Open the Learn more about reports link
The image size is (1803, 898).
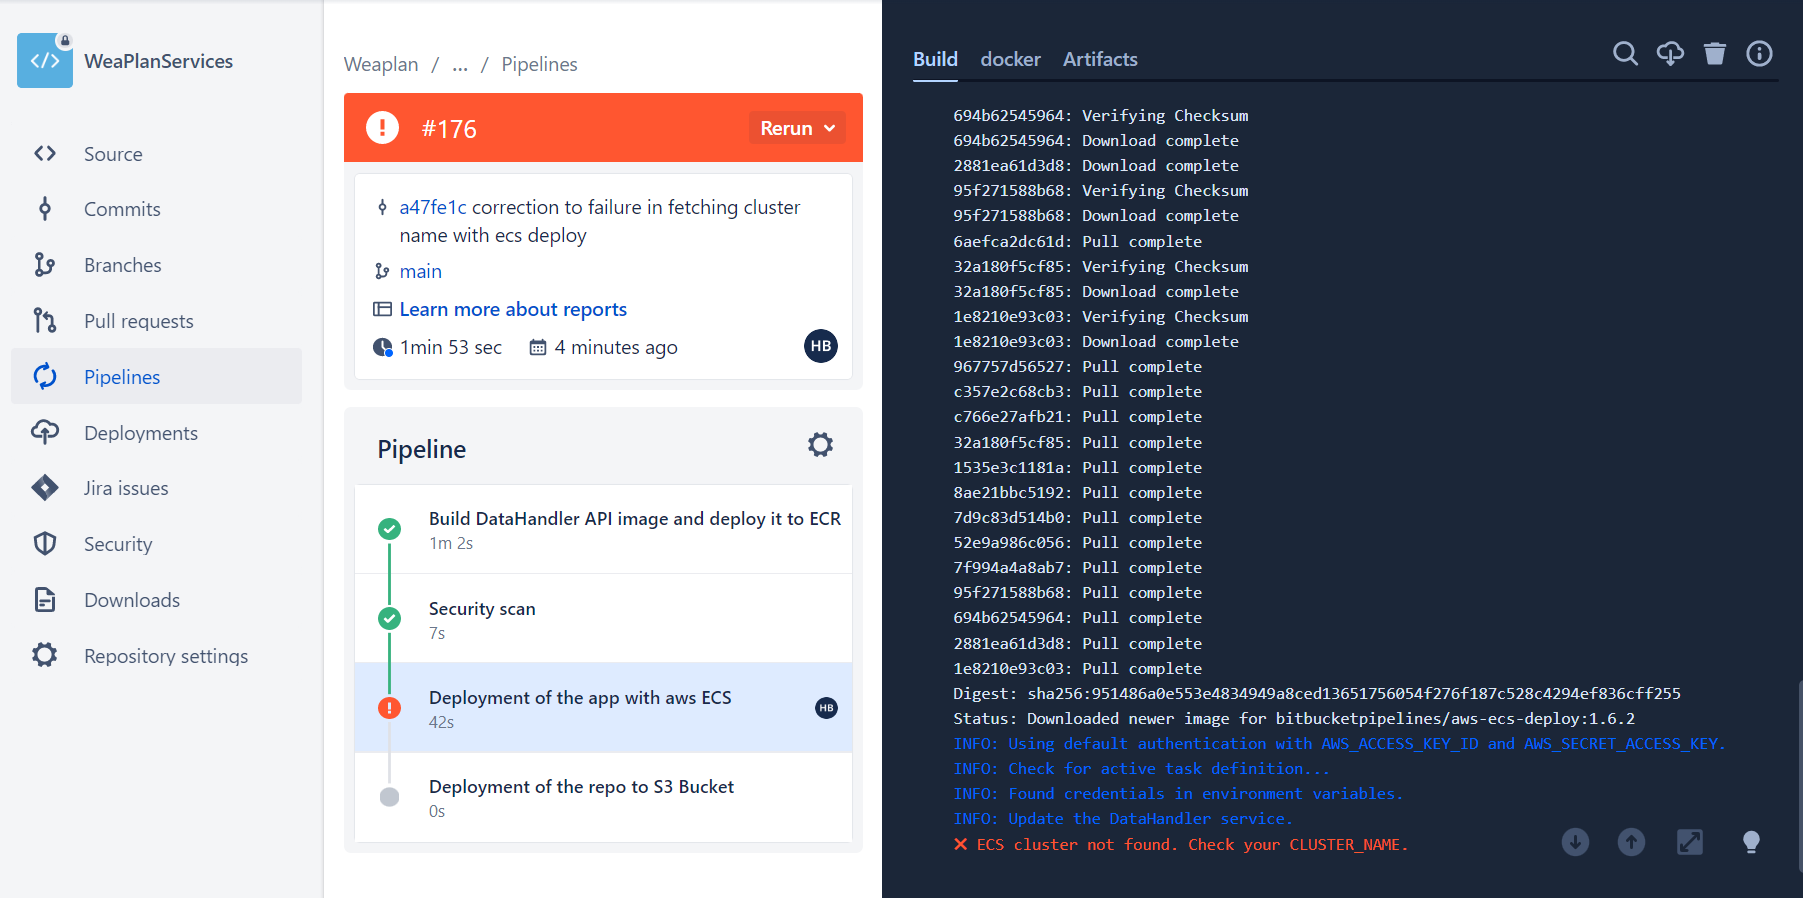(513, 309)
